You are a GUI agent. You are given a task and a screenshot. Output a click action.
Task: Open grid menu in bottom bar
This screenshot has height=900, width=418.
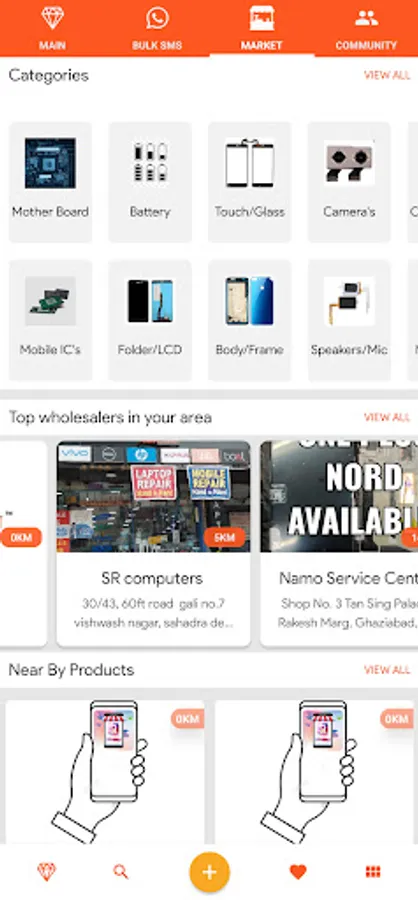373,872
